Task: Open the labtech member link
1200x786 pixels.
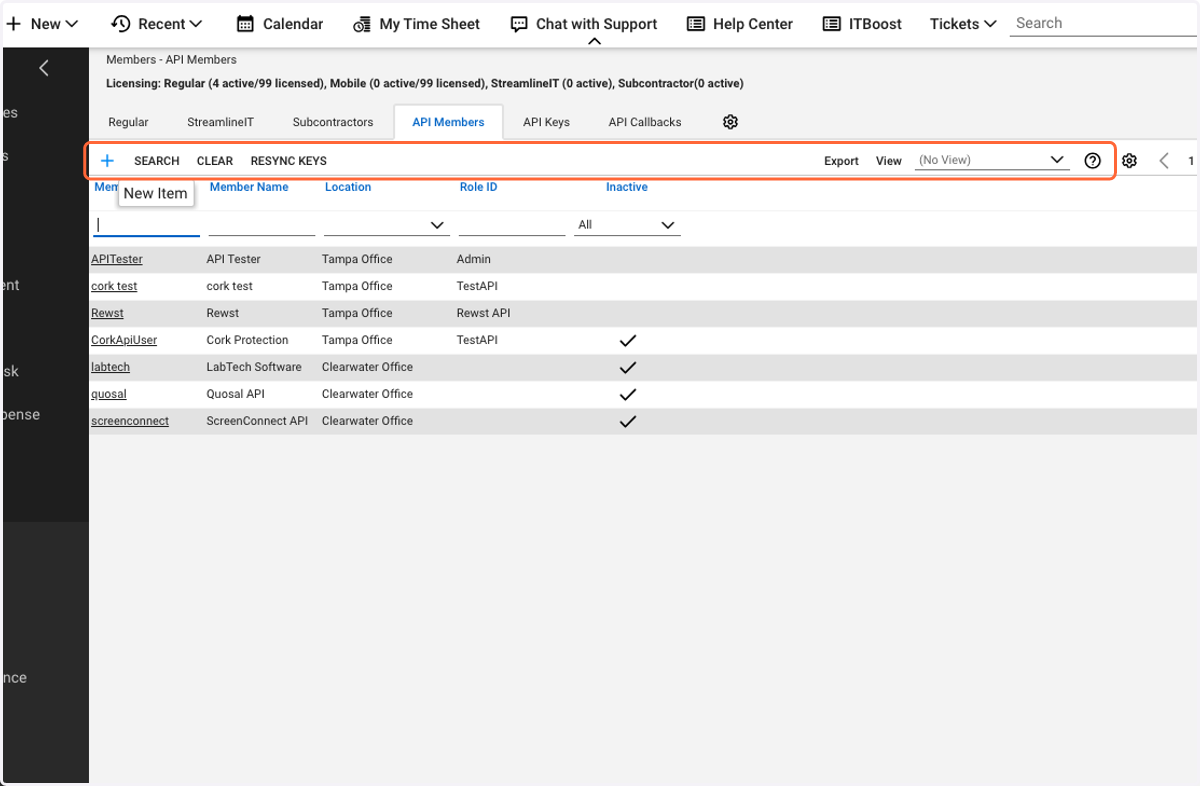Action: [110, 367]
